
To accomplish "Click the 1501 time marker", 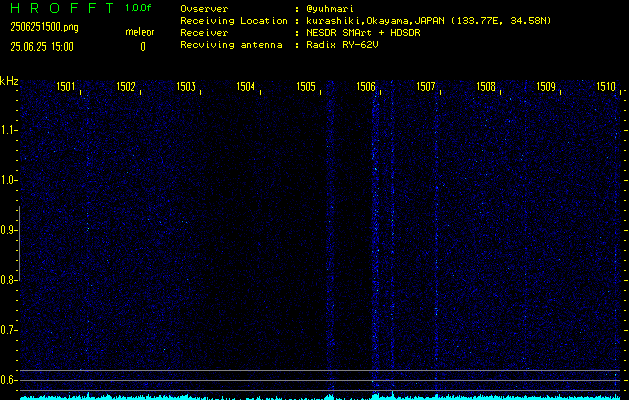I will 65,87.
